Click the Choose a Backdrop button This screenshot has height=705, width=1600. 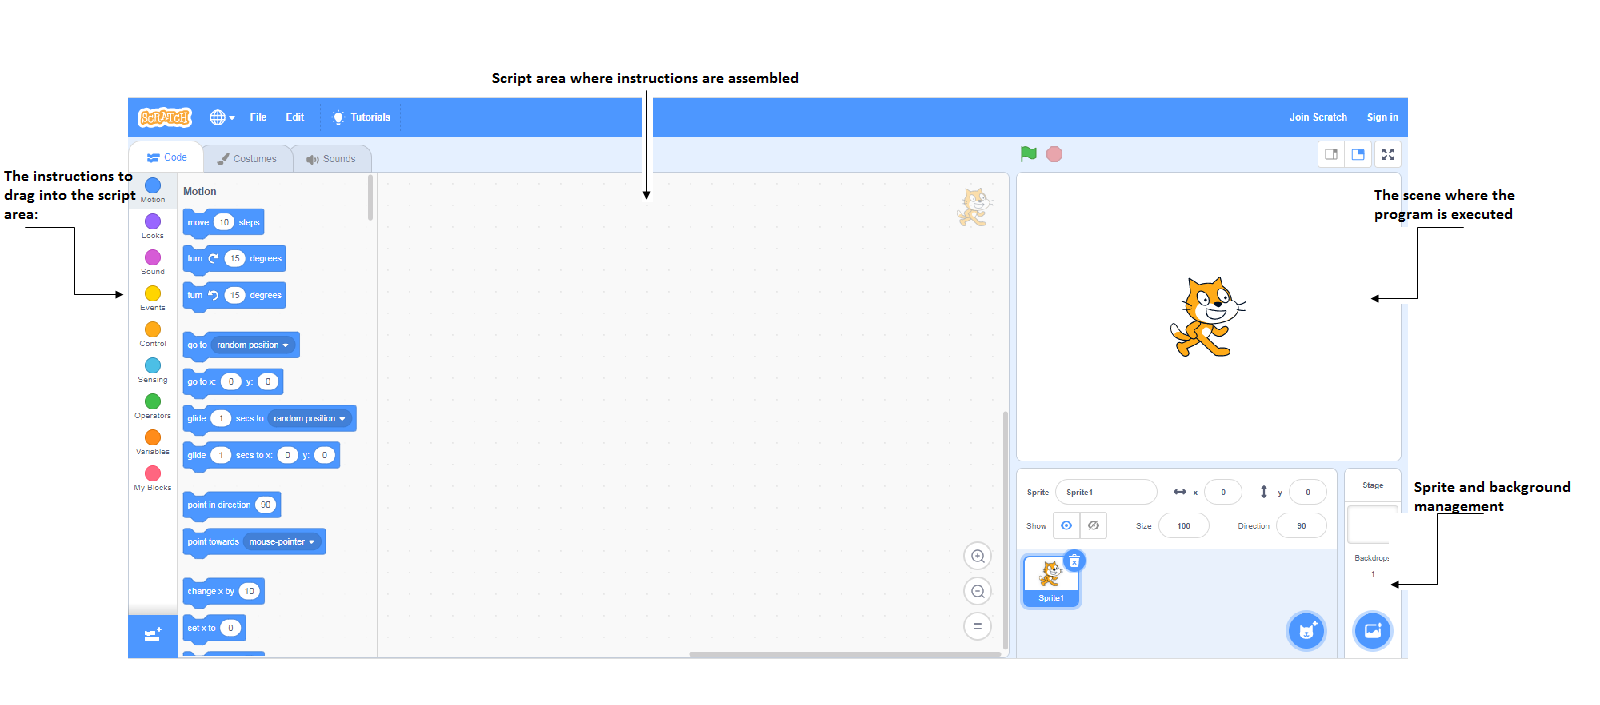coord(1373,630)
